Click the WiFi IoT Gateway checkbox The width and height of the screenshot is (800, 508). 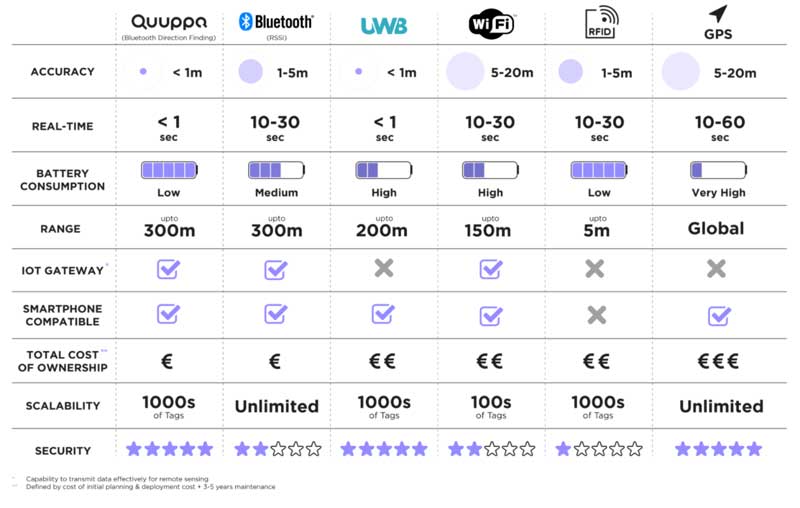(x=491, y=268)
